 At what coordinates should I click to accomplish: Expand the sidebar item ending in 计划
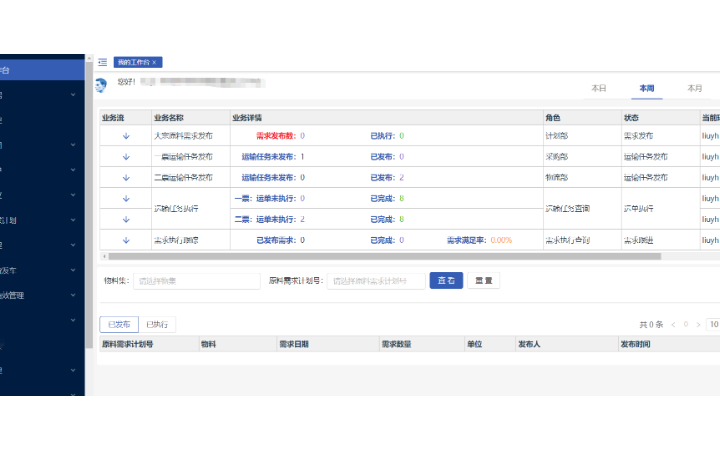tap(42, 220)
